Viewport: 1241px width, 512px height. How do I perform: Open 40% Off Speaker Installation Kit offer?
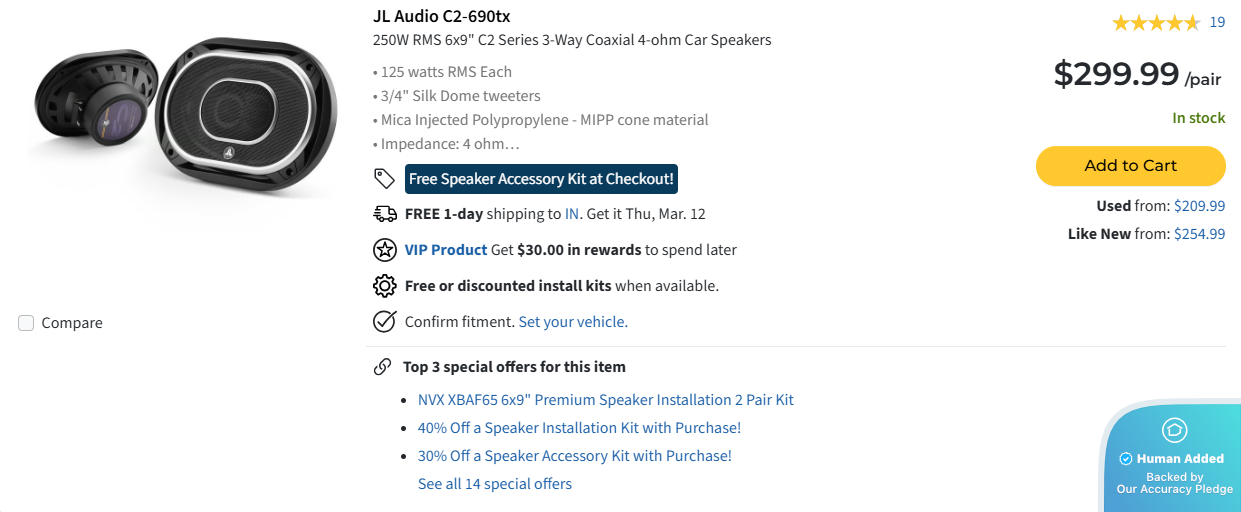(x=579, y=428)
